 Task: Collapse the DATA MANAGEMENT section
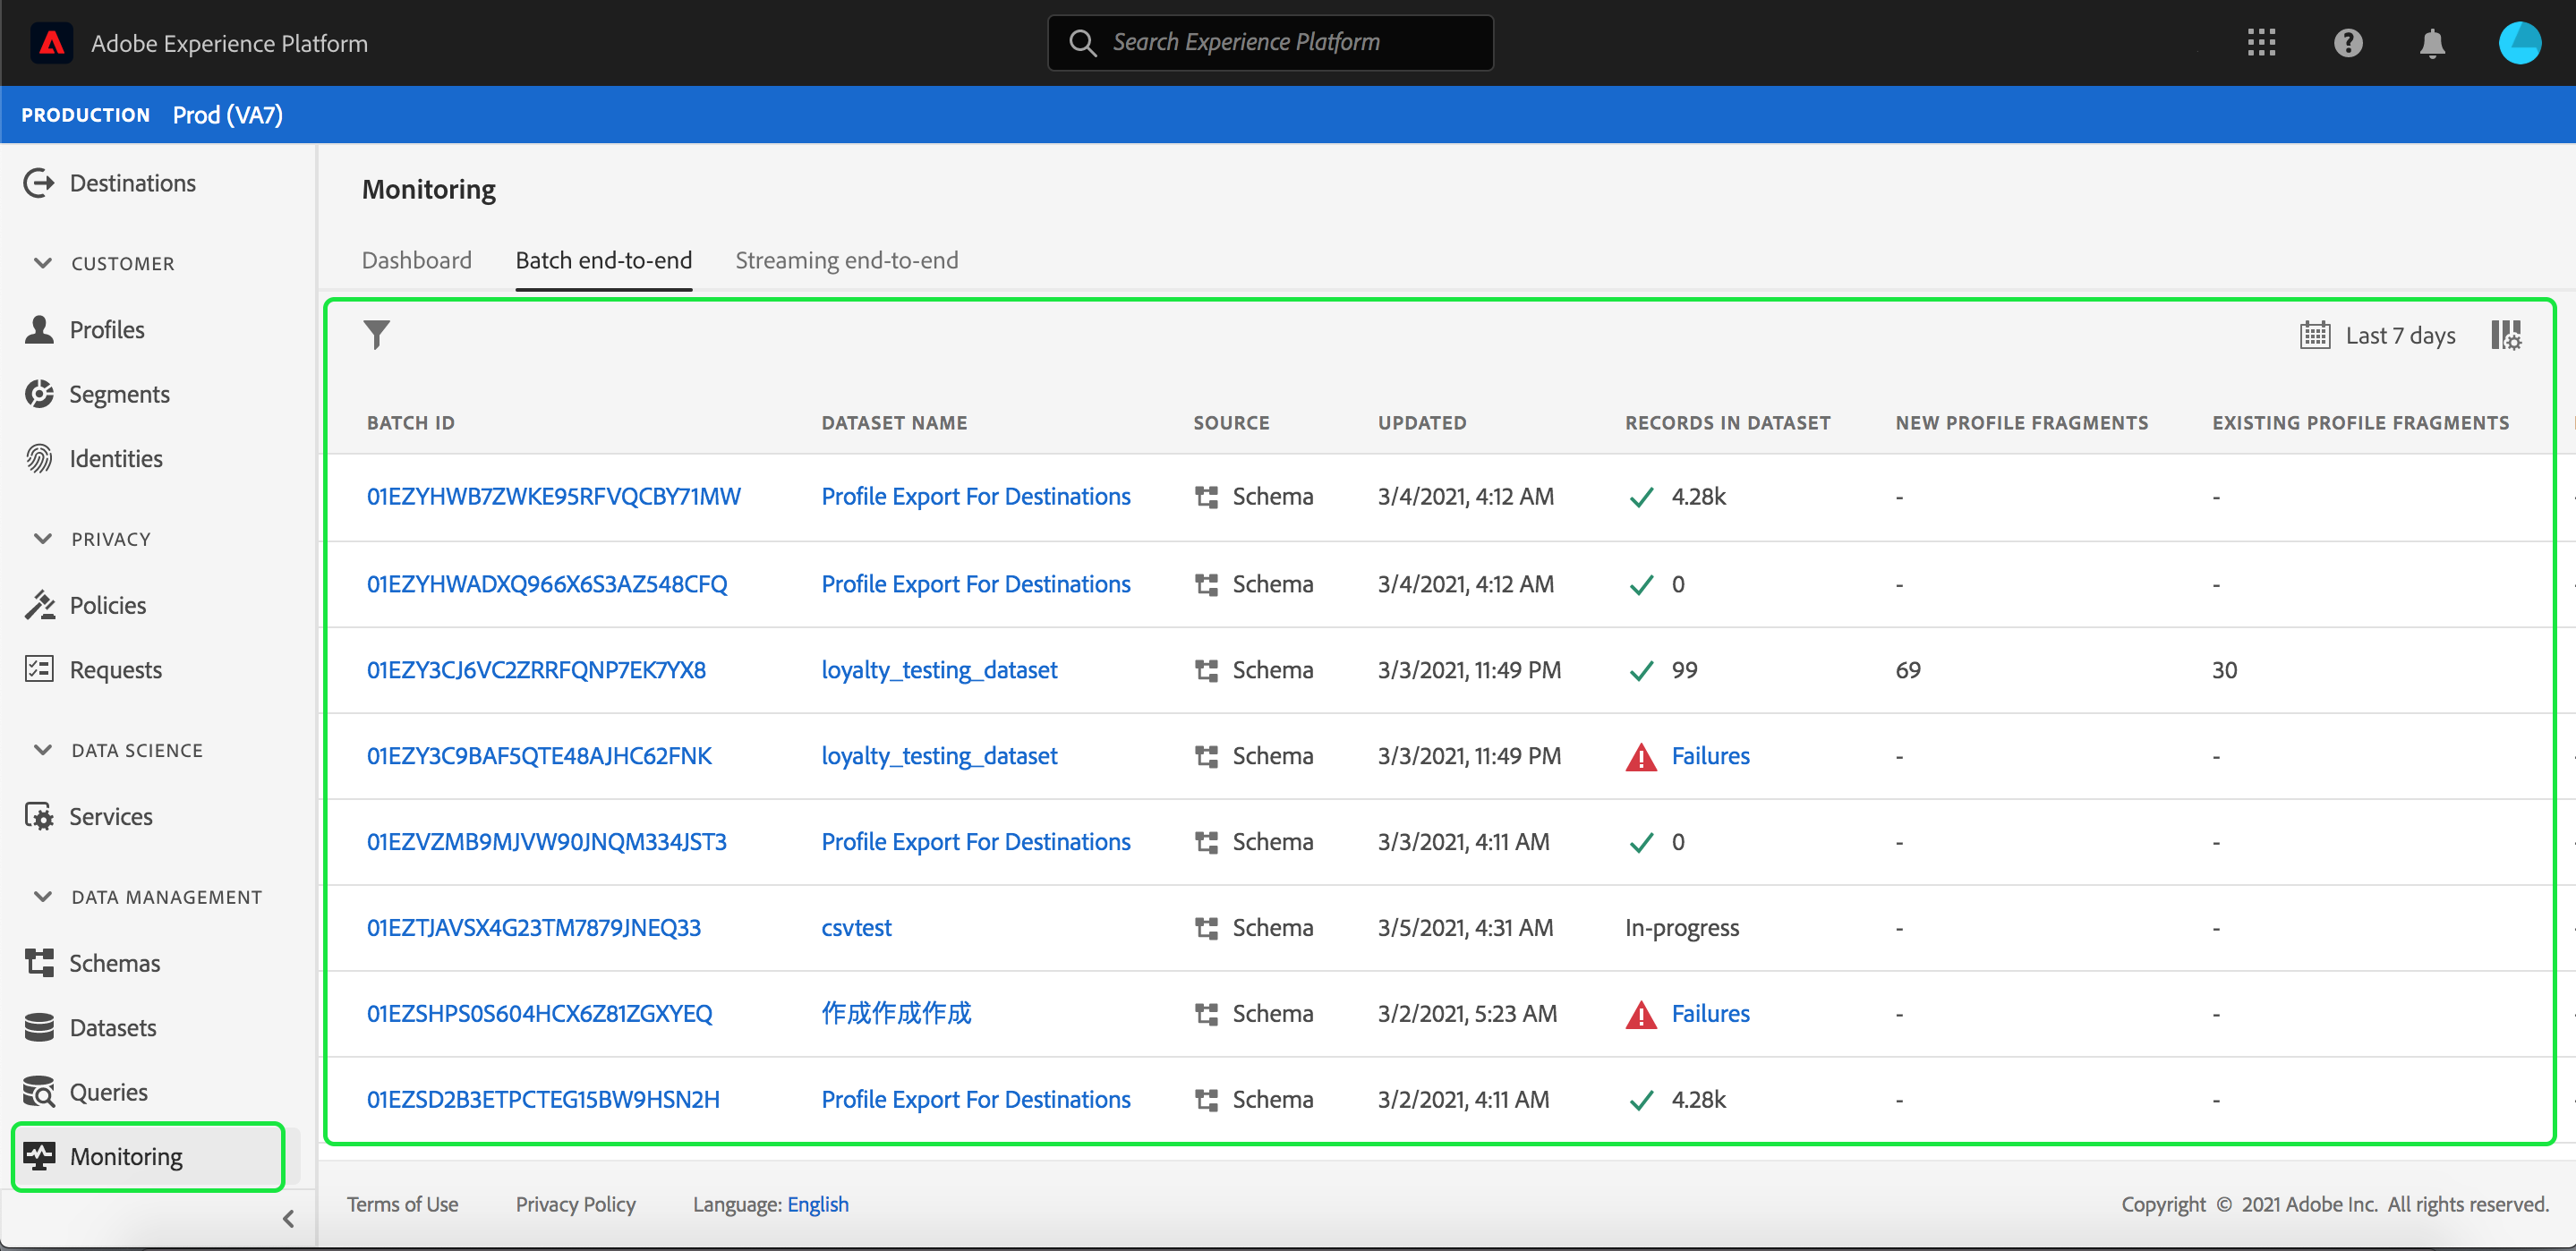pyautogui.click(x=42, y=897)
